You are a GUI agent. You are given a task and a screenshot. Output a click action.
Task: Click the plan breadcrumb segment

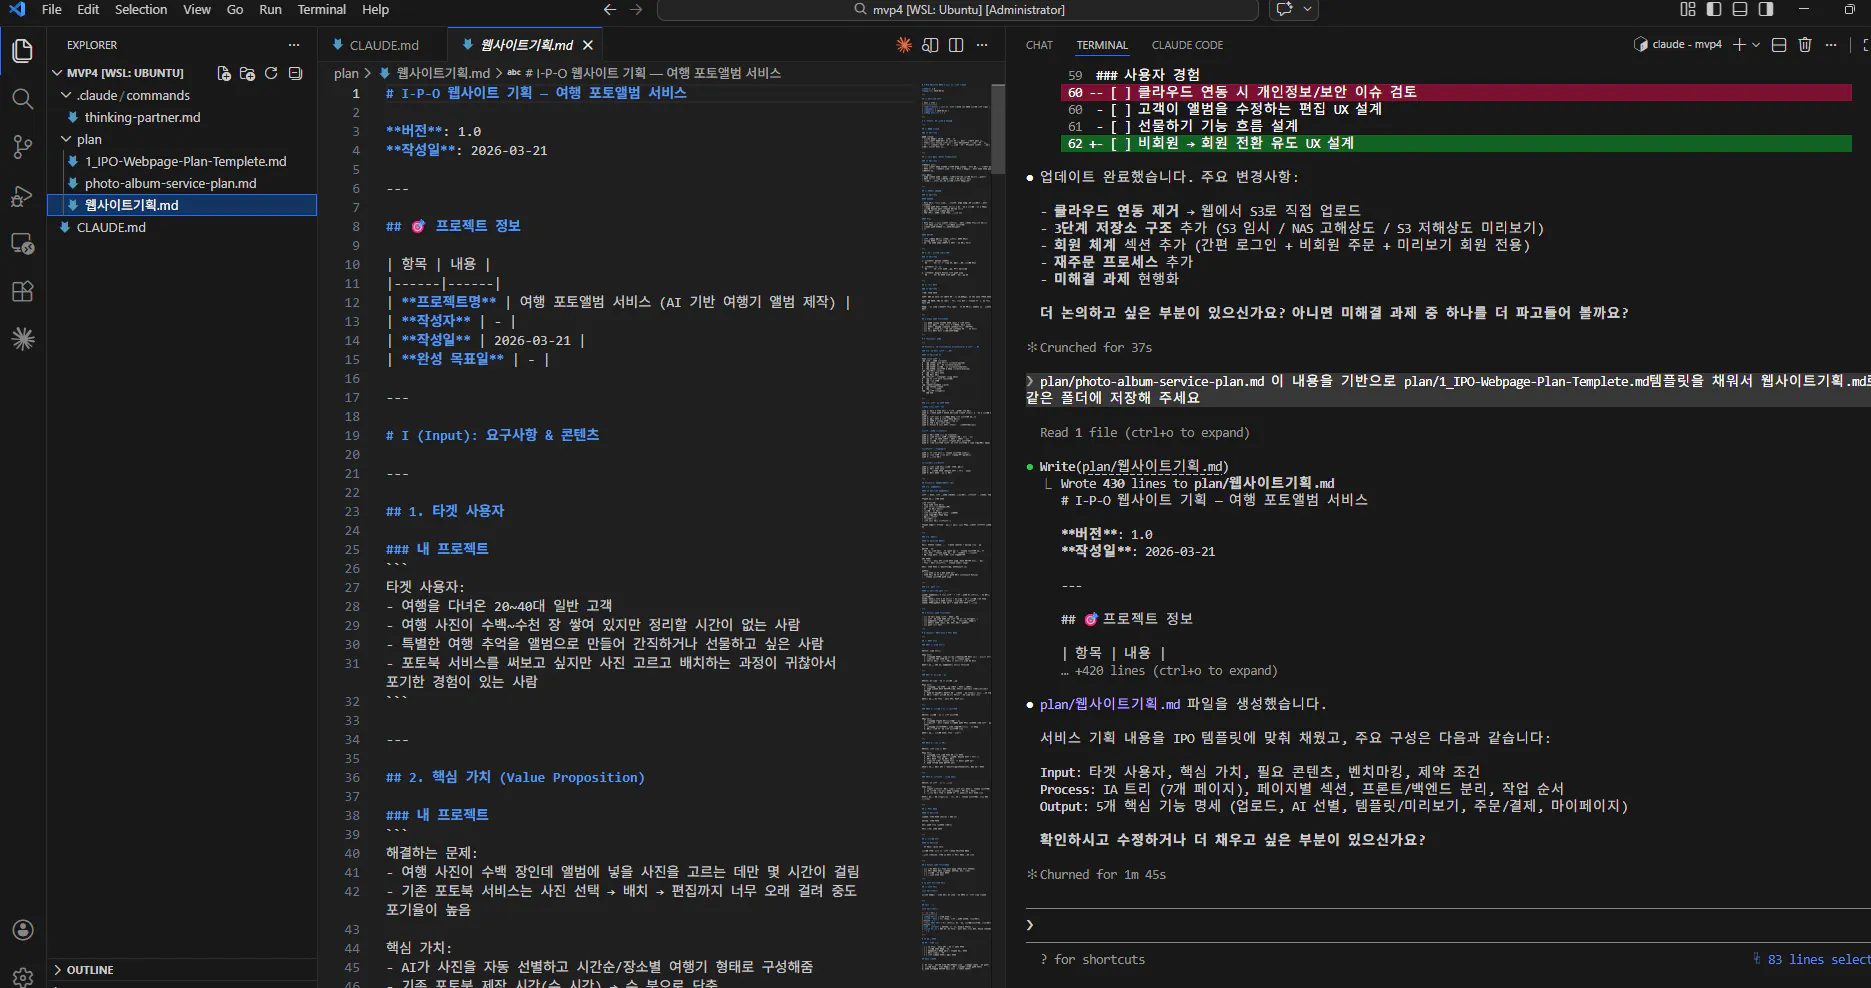click(346, 73)
